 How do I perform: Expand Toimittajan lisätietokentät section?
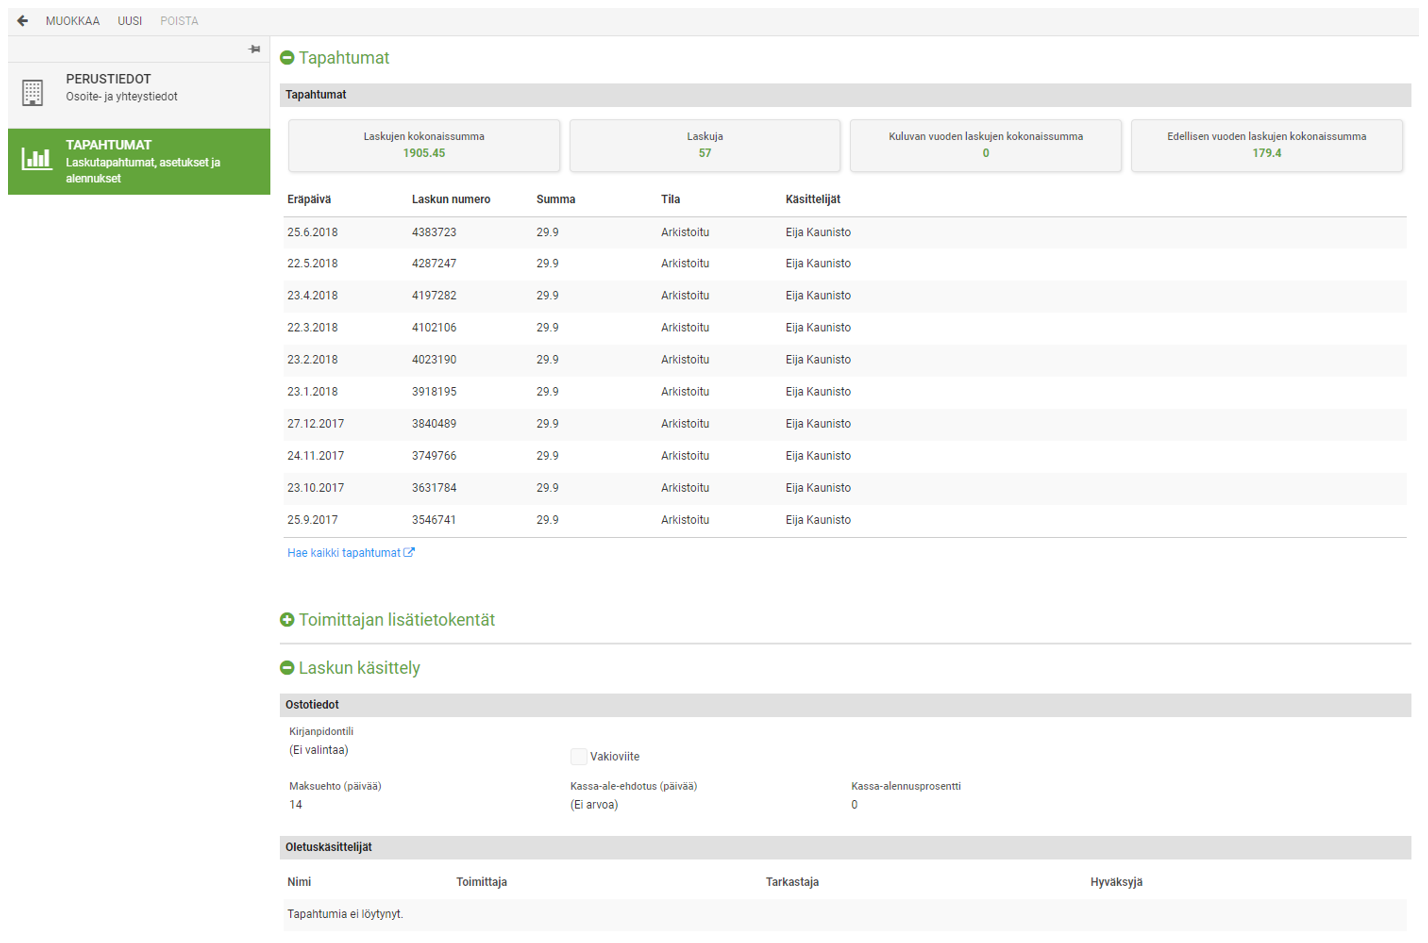click(x=287, y=620)
